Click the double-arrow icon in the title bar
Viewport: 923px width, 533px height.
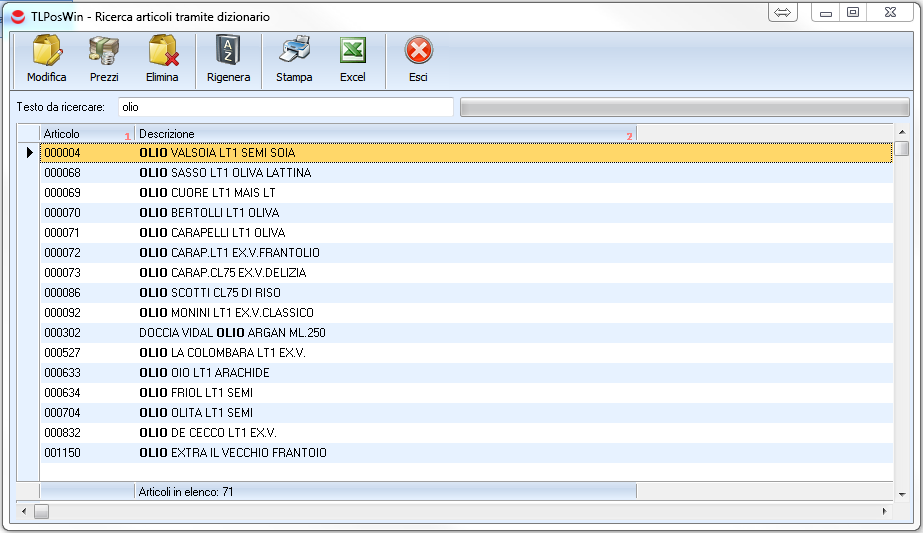click(782, 12)
